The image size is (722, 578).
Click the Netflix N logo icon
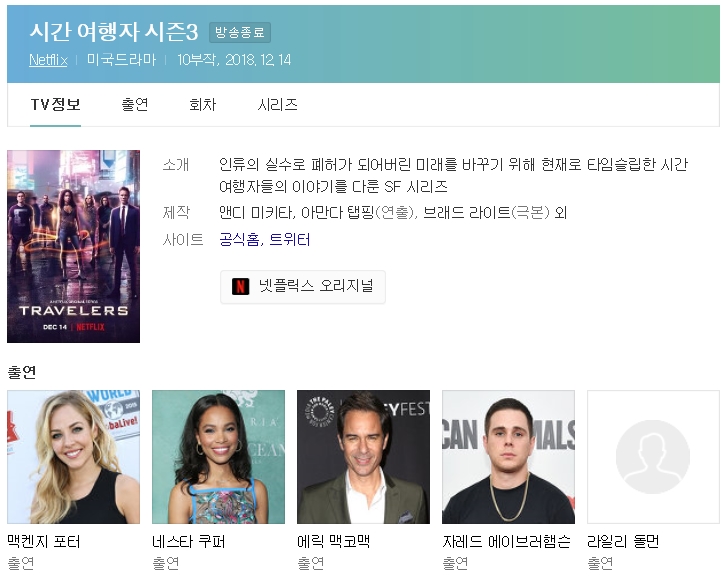tap(241, 286)
